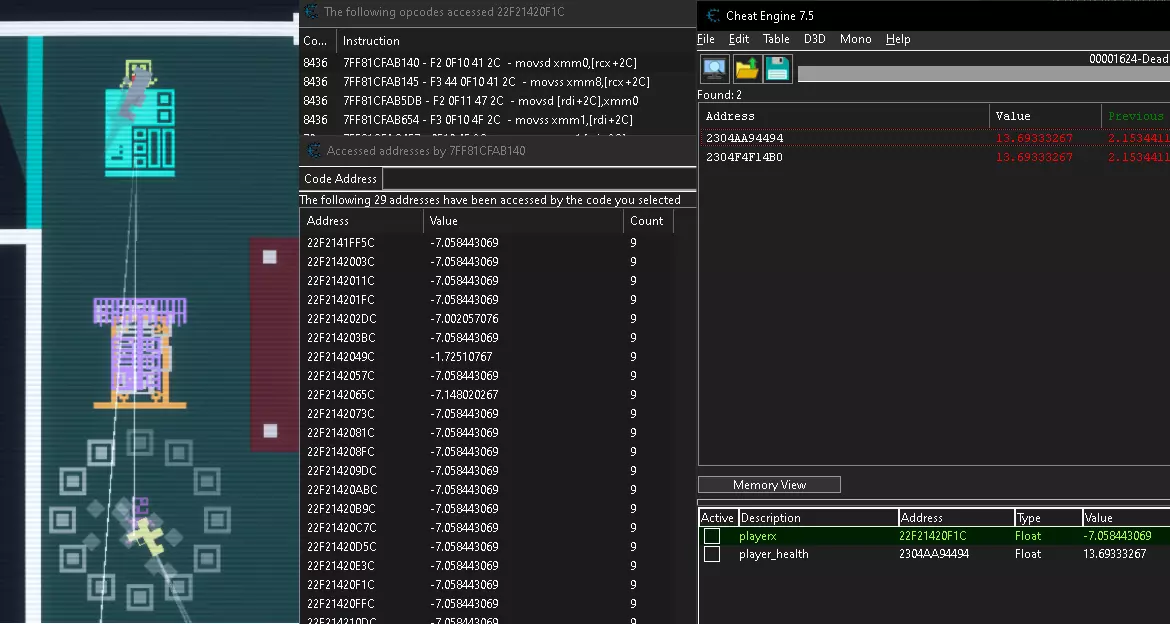
Task: Enable the player_health Active checkbox
Action: (712, 554)
